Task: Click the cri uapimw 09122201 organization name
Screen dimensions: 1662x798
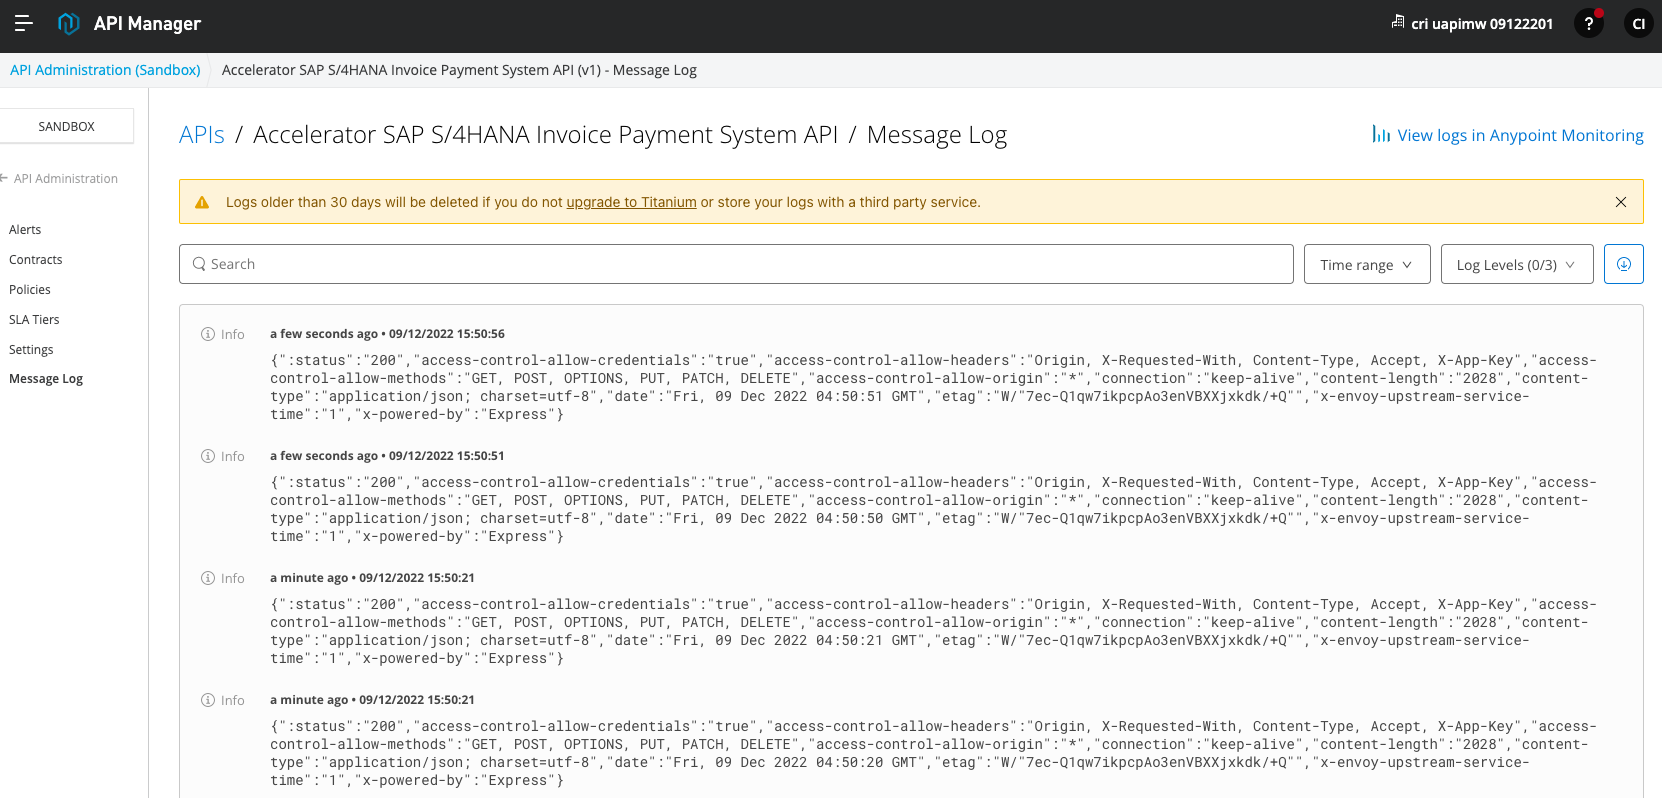Action: (1482, 23)
